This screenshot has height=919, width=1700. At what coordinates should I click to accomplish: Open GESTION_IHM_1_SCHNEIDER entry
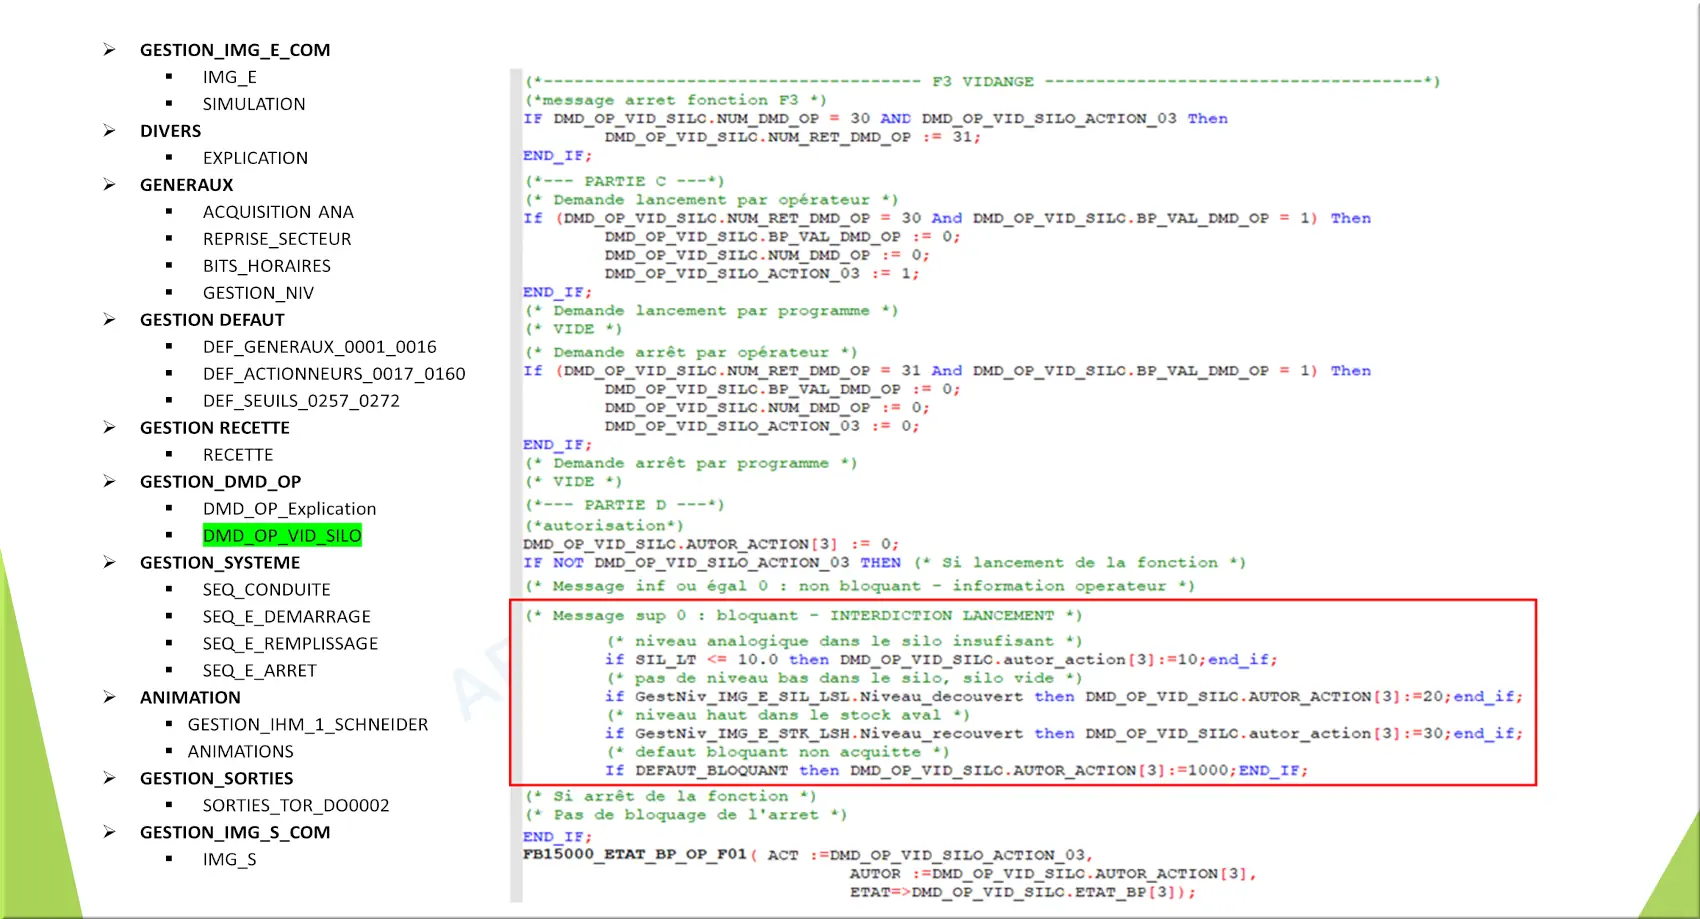click(x=308, y=725)
